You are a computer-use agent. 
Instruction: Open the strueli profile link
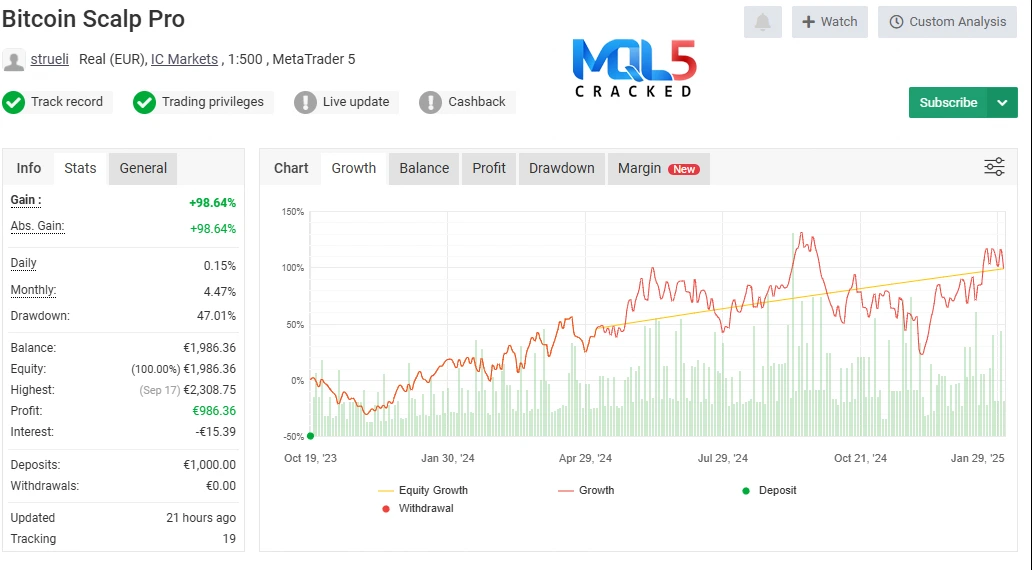tap(49, 59)
